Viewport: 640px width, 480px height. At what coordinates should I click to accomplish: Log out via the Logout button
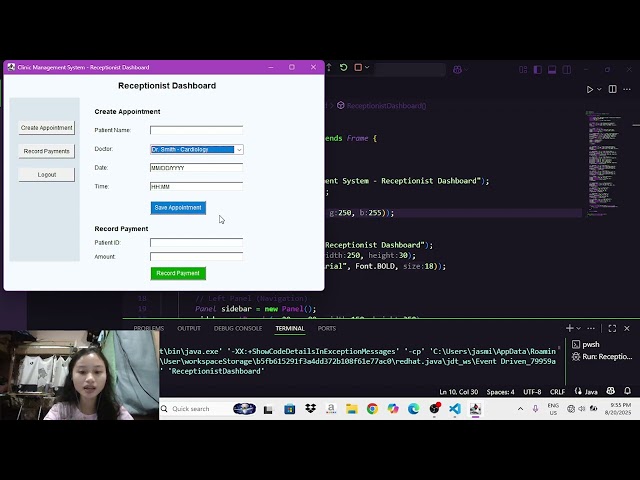[x=47, y=175]
